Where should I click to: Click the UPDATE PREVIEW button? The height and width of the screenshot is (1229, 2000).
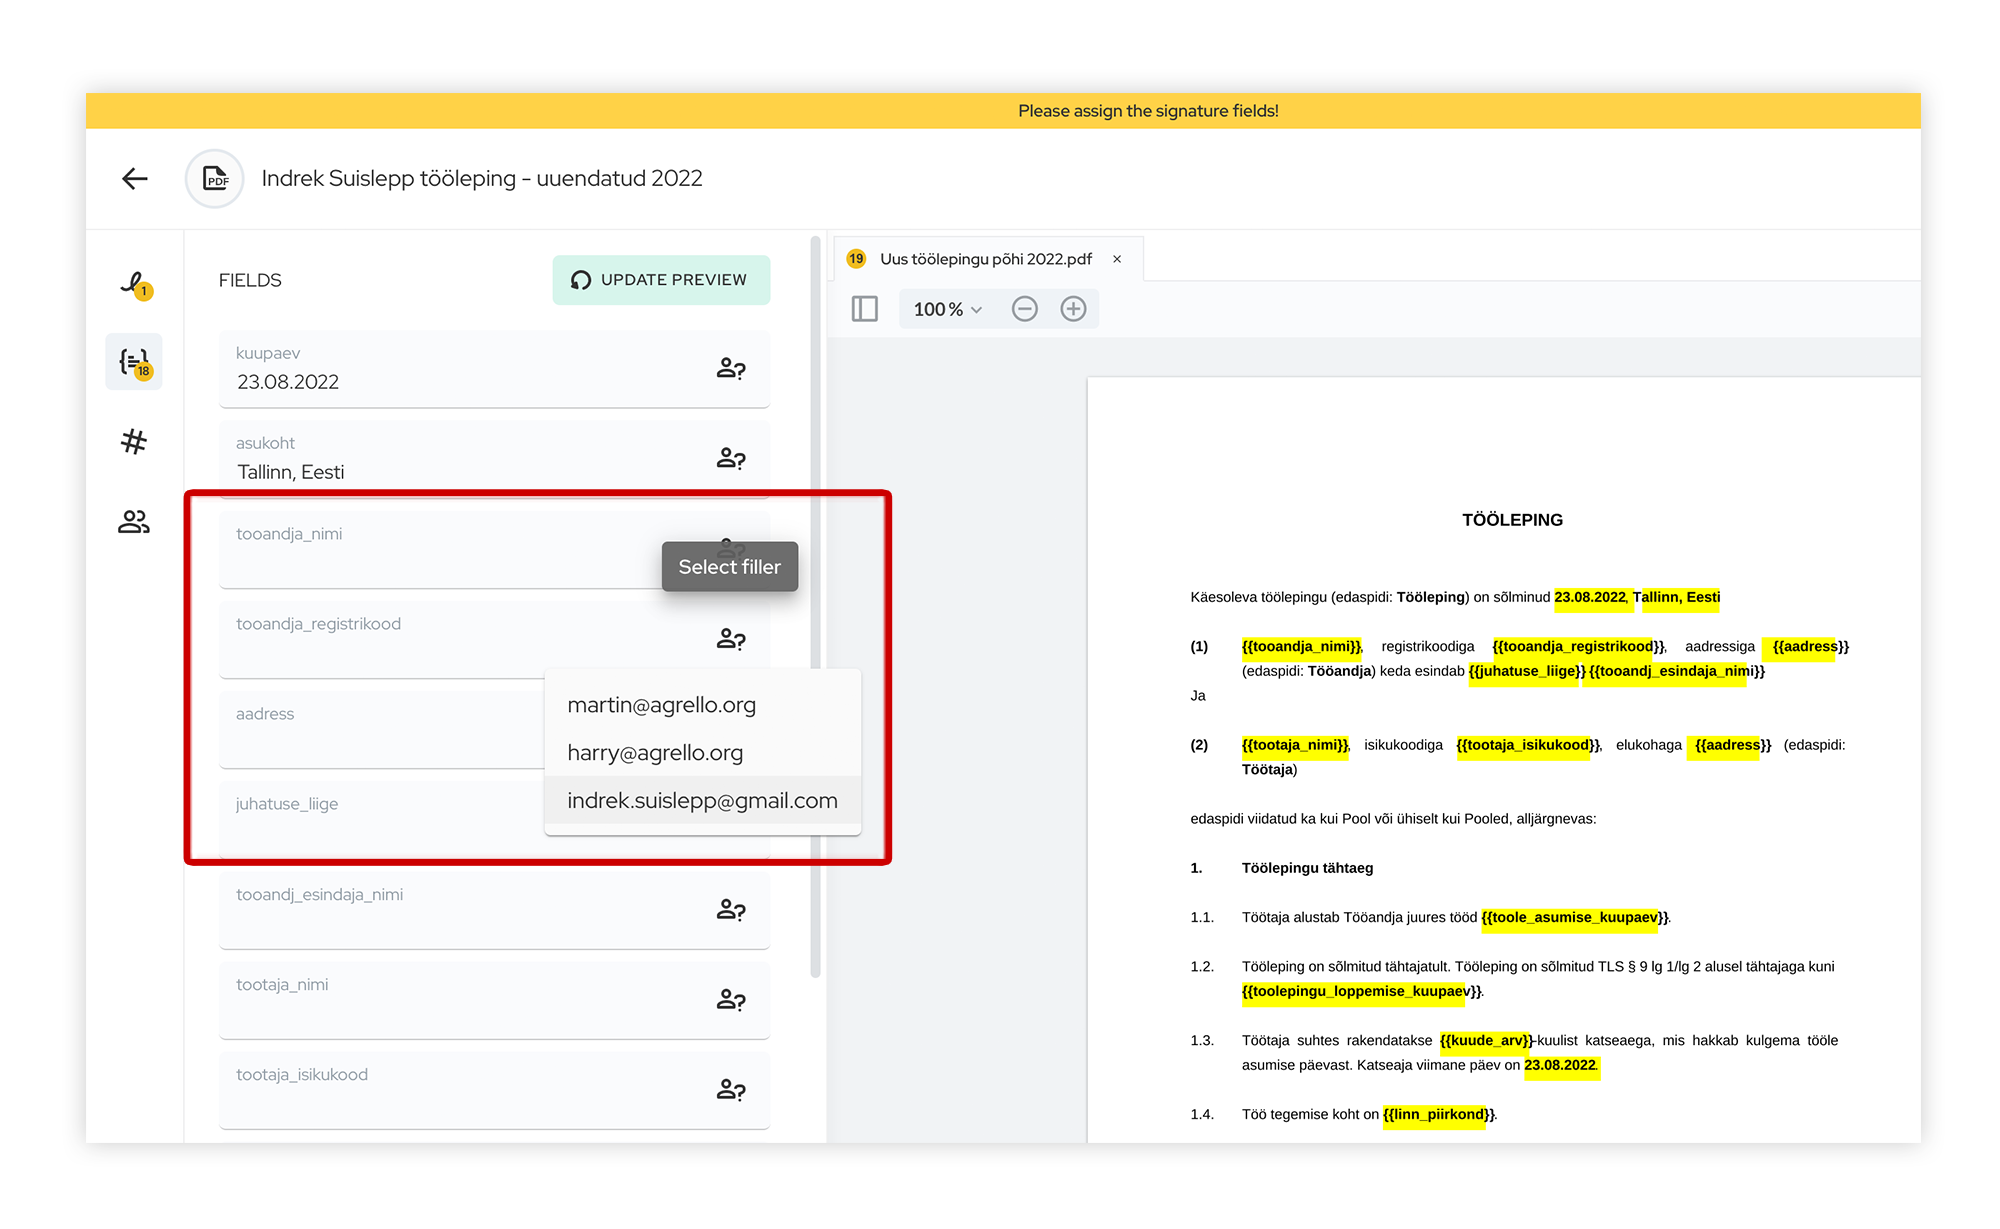pos(661,280)
